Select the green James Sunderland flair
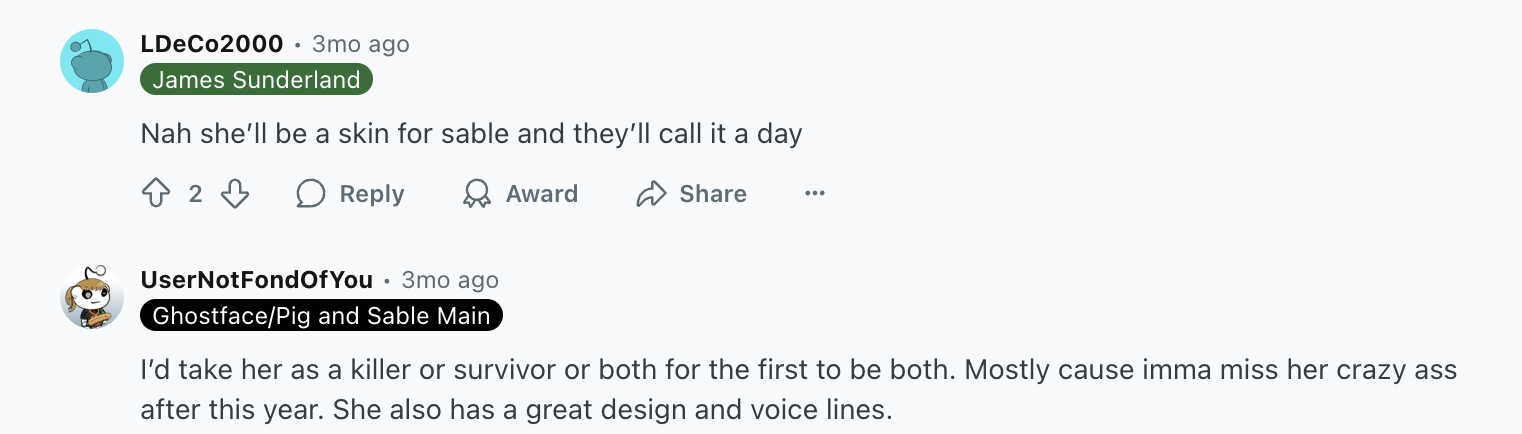This screenshot has height=434, width=1522. click(x=256, y=80)
